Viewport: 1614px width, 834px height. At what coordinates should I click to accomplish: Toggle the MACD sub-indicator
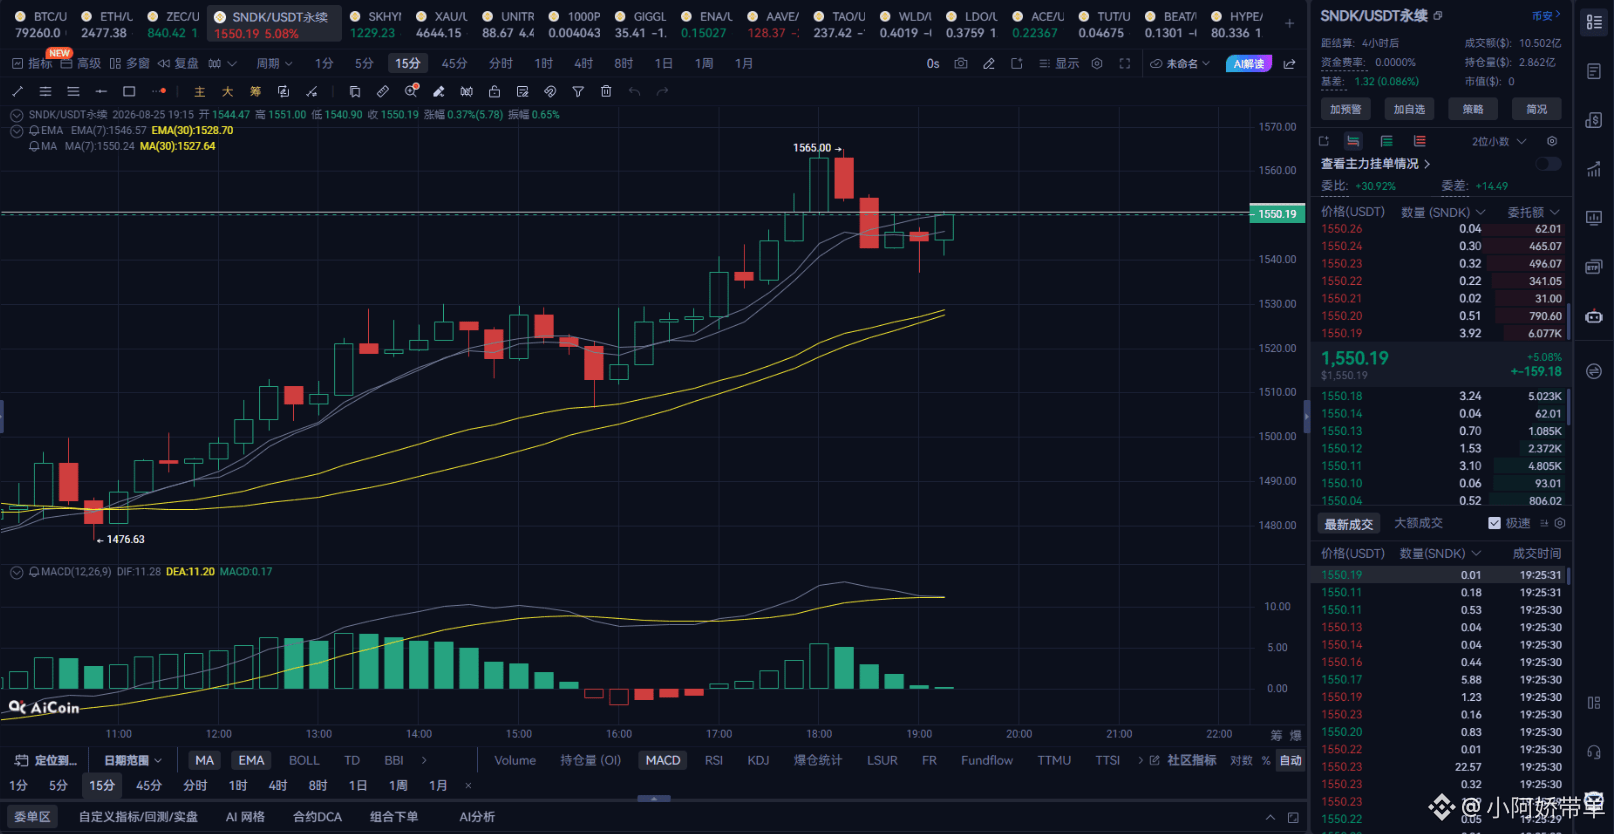click(x=663, y=760)
